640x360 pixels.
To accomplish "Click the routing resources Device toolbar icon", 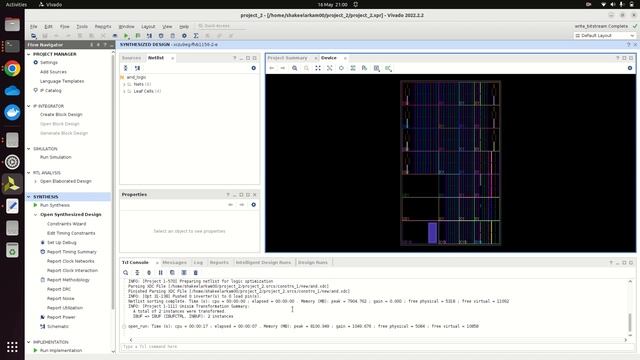I will [x=353, y=68].
